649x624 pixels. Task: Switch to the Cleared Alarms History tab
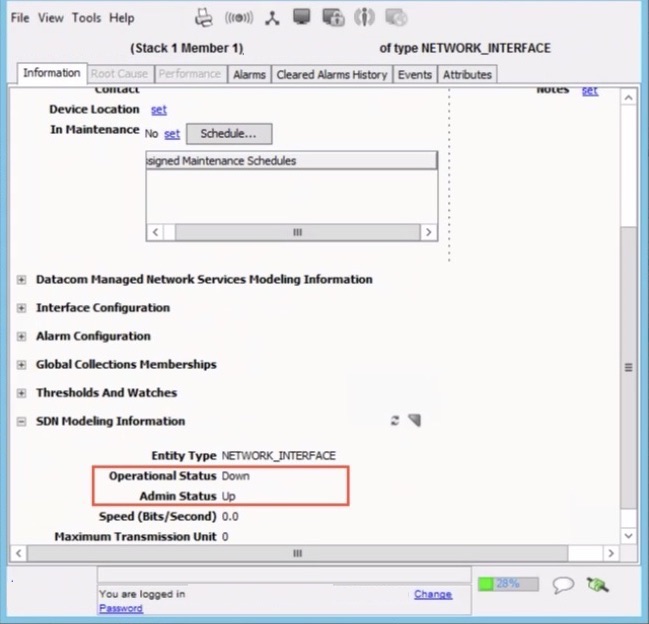tap(332, 74)
